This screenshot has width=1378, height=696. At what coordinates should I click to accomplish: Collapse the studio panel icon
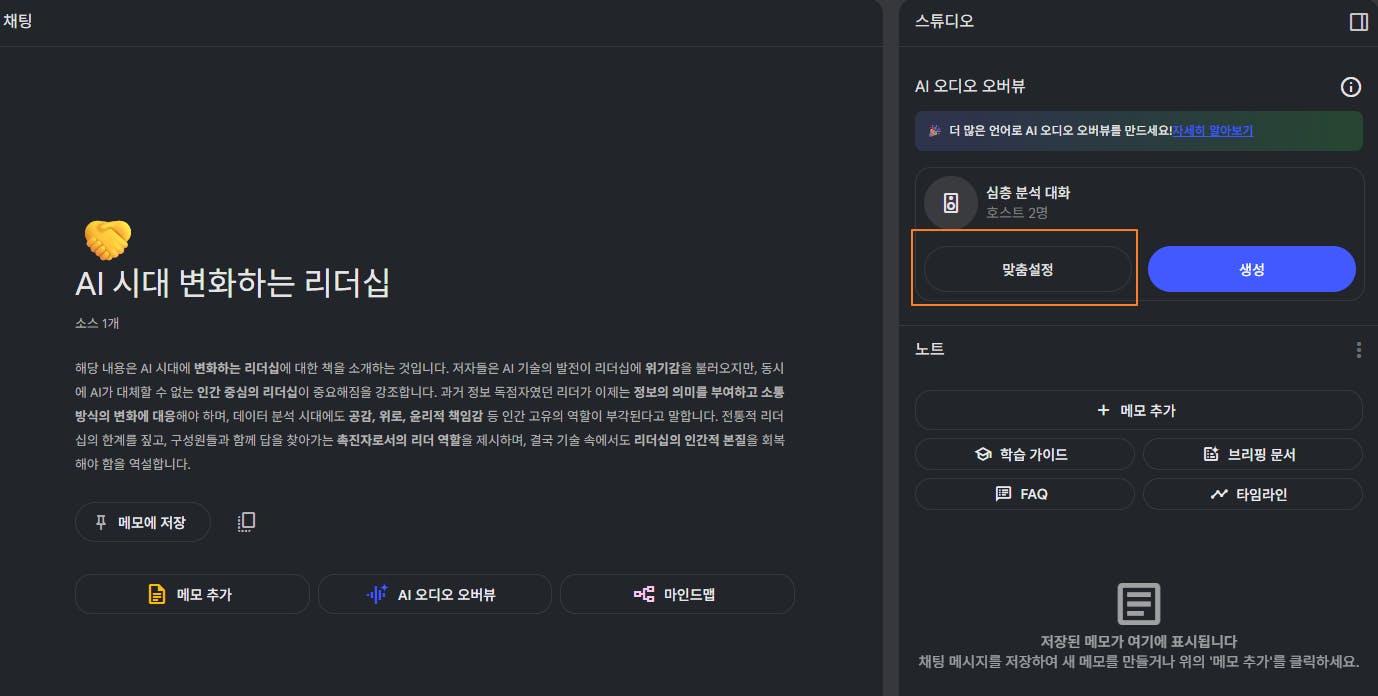(x=1358, y=21)
